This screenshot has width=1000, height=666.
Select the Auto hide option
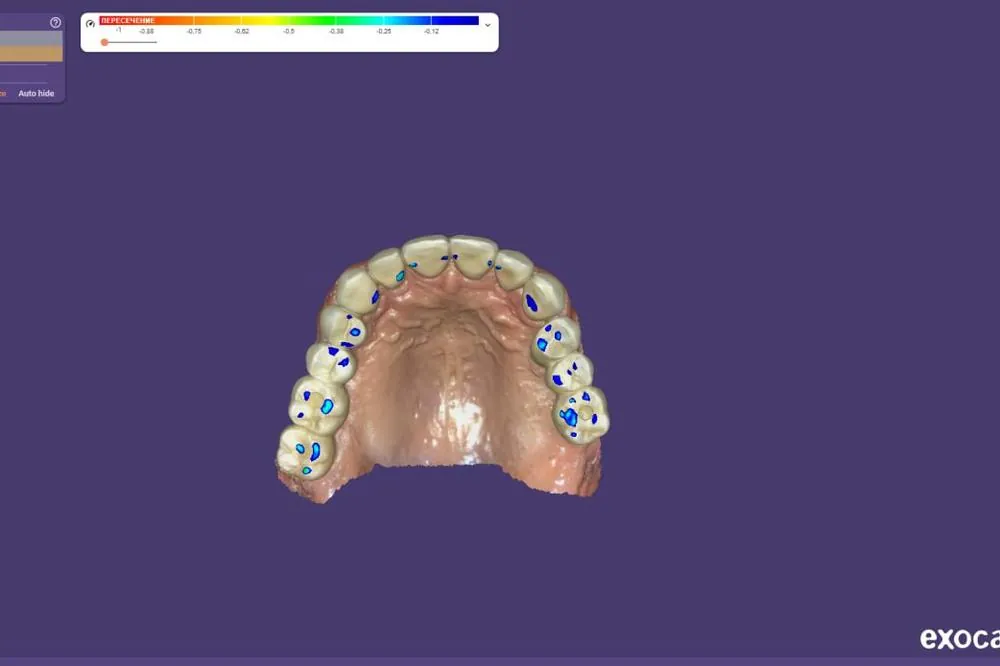[x=36, y=93]
